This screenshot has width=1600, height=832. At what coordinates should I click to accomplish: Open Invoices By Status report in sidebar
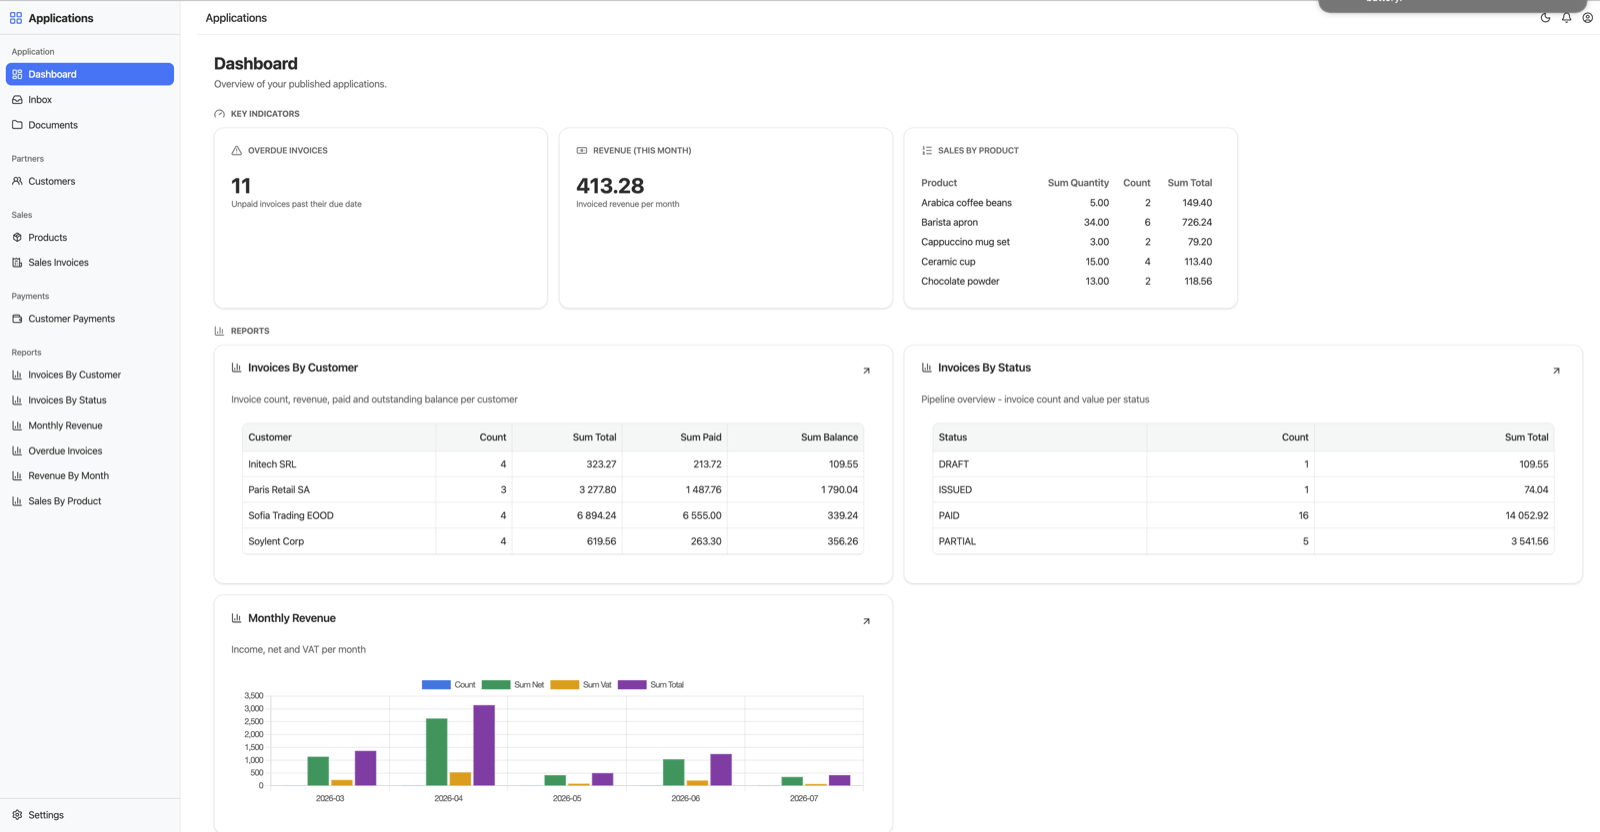pyautogui.click(x=90, y=400)
